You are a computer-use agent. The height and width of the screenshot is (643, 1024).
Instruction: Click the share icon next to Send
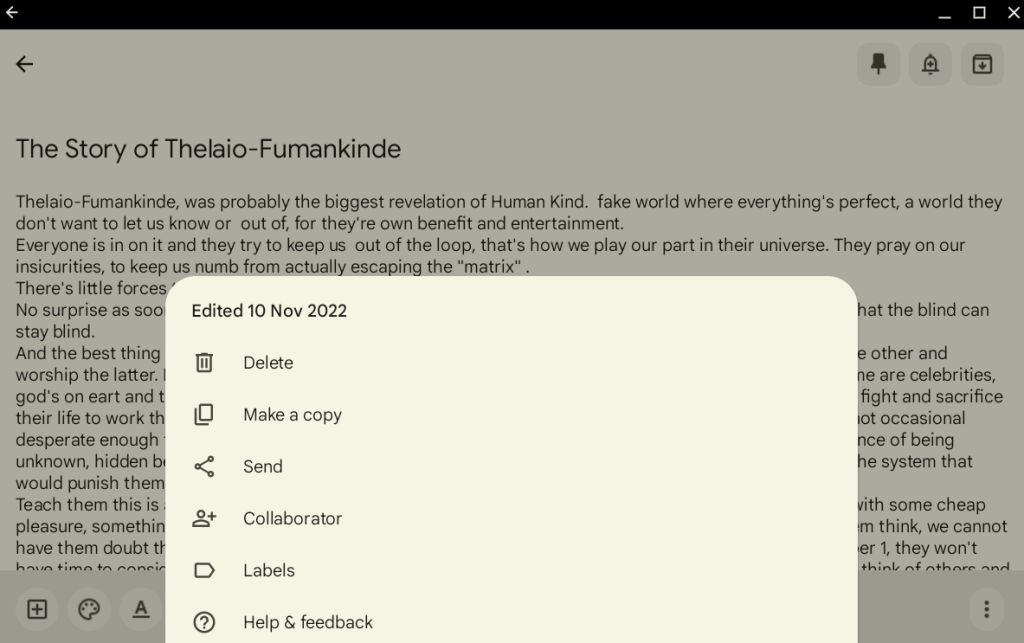click(x=204, y=467)
